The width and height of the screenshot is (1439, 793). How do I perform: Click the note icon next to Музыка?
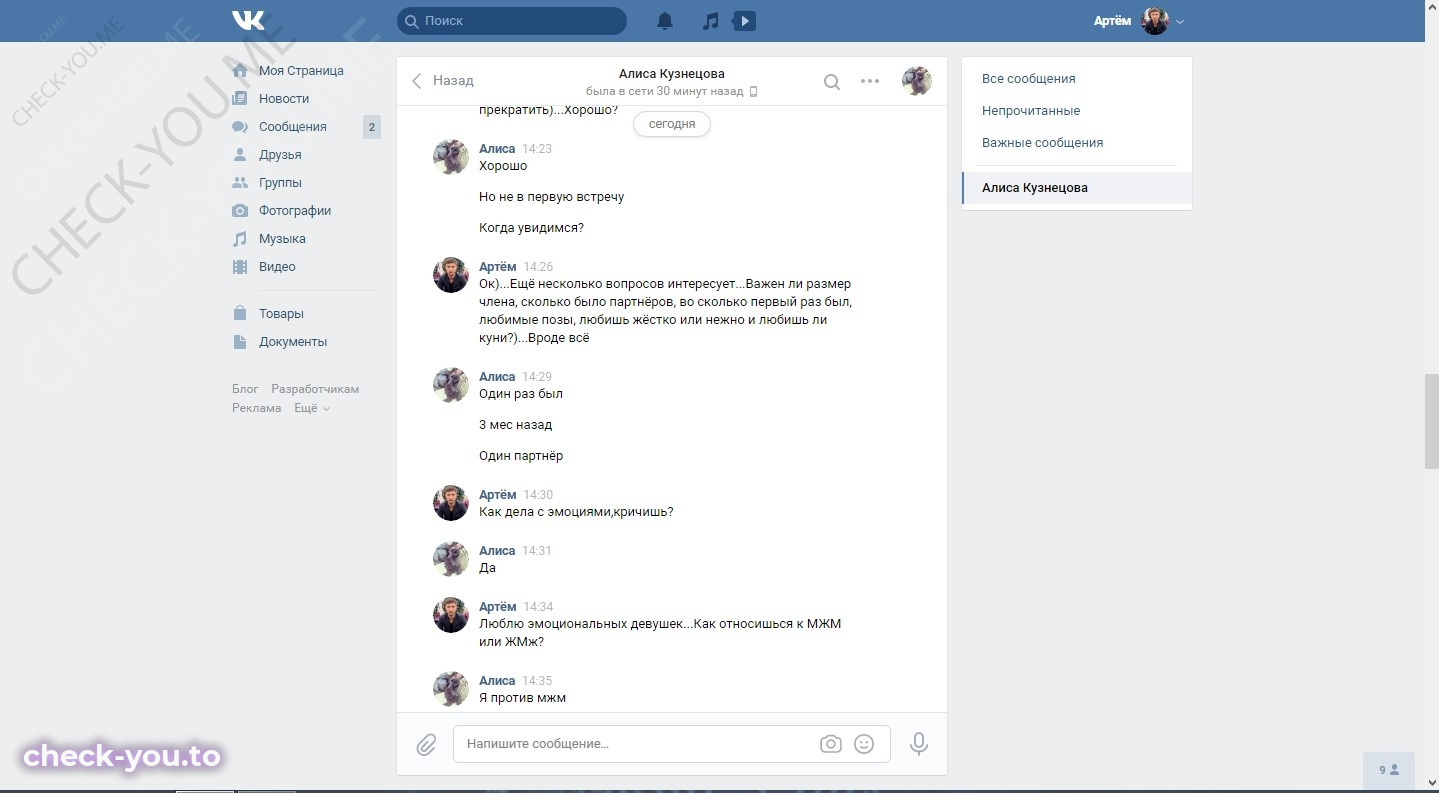pyautogui.click(x=240, y=239)
